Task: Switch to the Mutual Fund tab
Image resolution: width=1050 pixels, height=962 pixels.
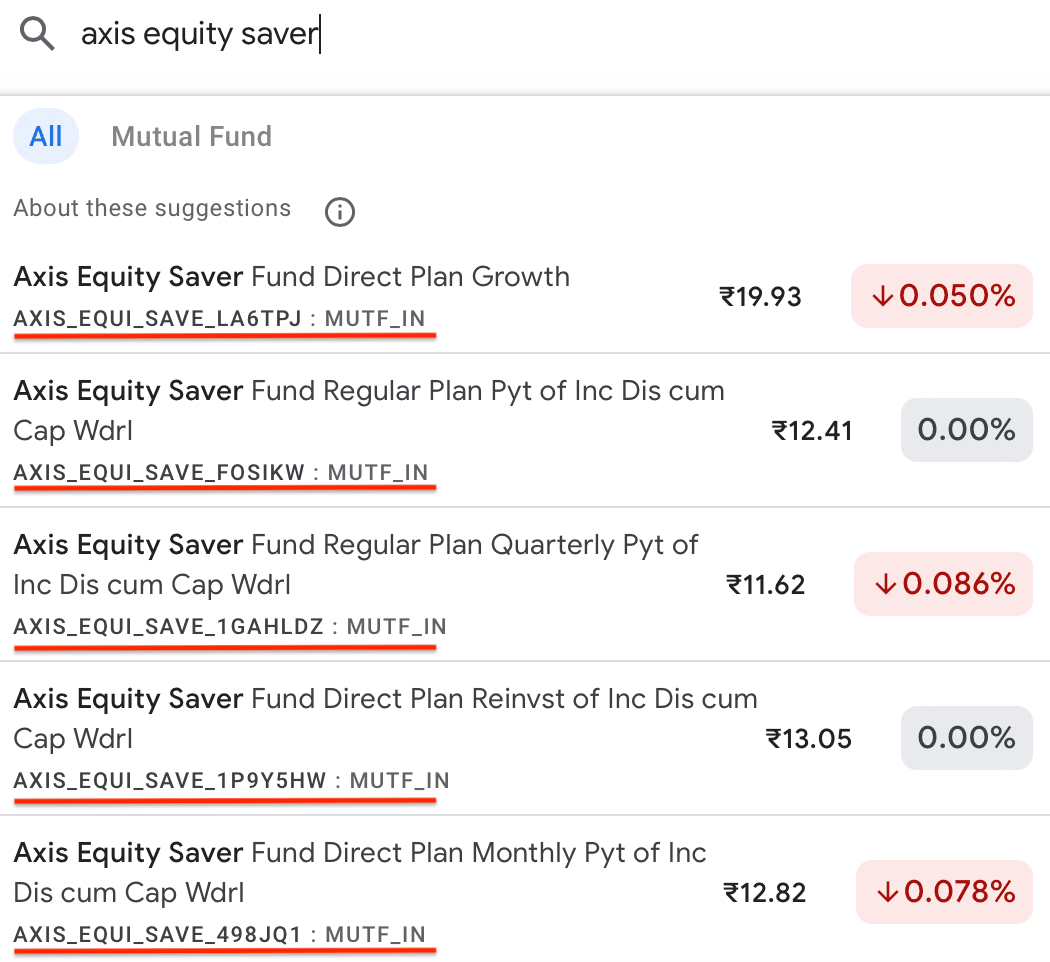Action: click(x=191, y=136)
